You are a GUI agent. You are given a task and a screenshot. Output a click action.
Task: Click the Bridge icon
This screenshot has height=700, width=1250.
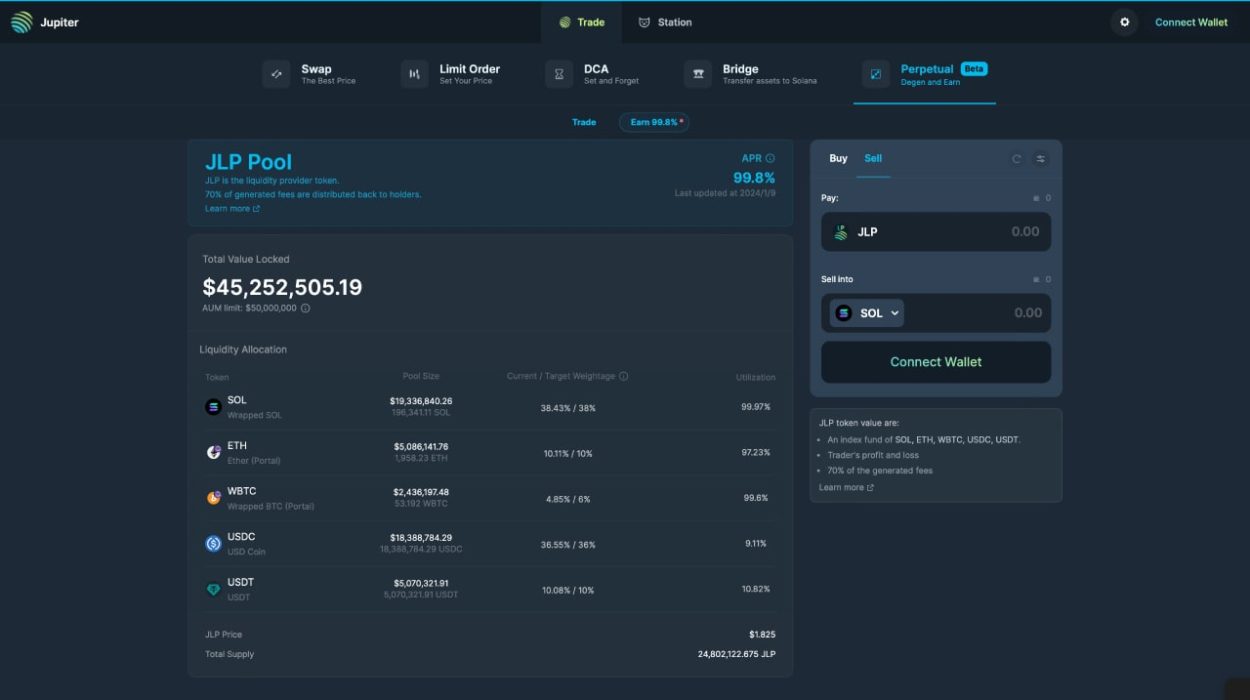click(697, 74)
